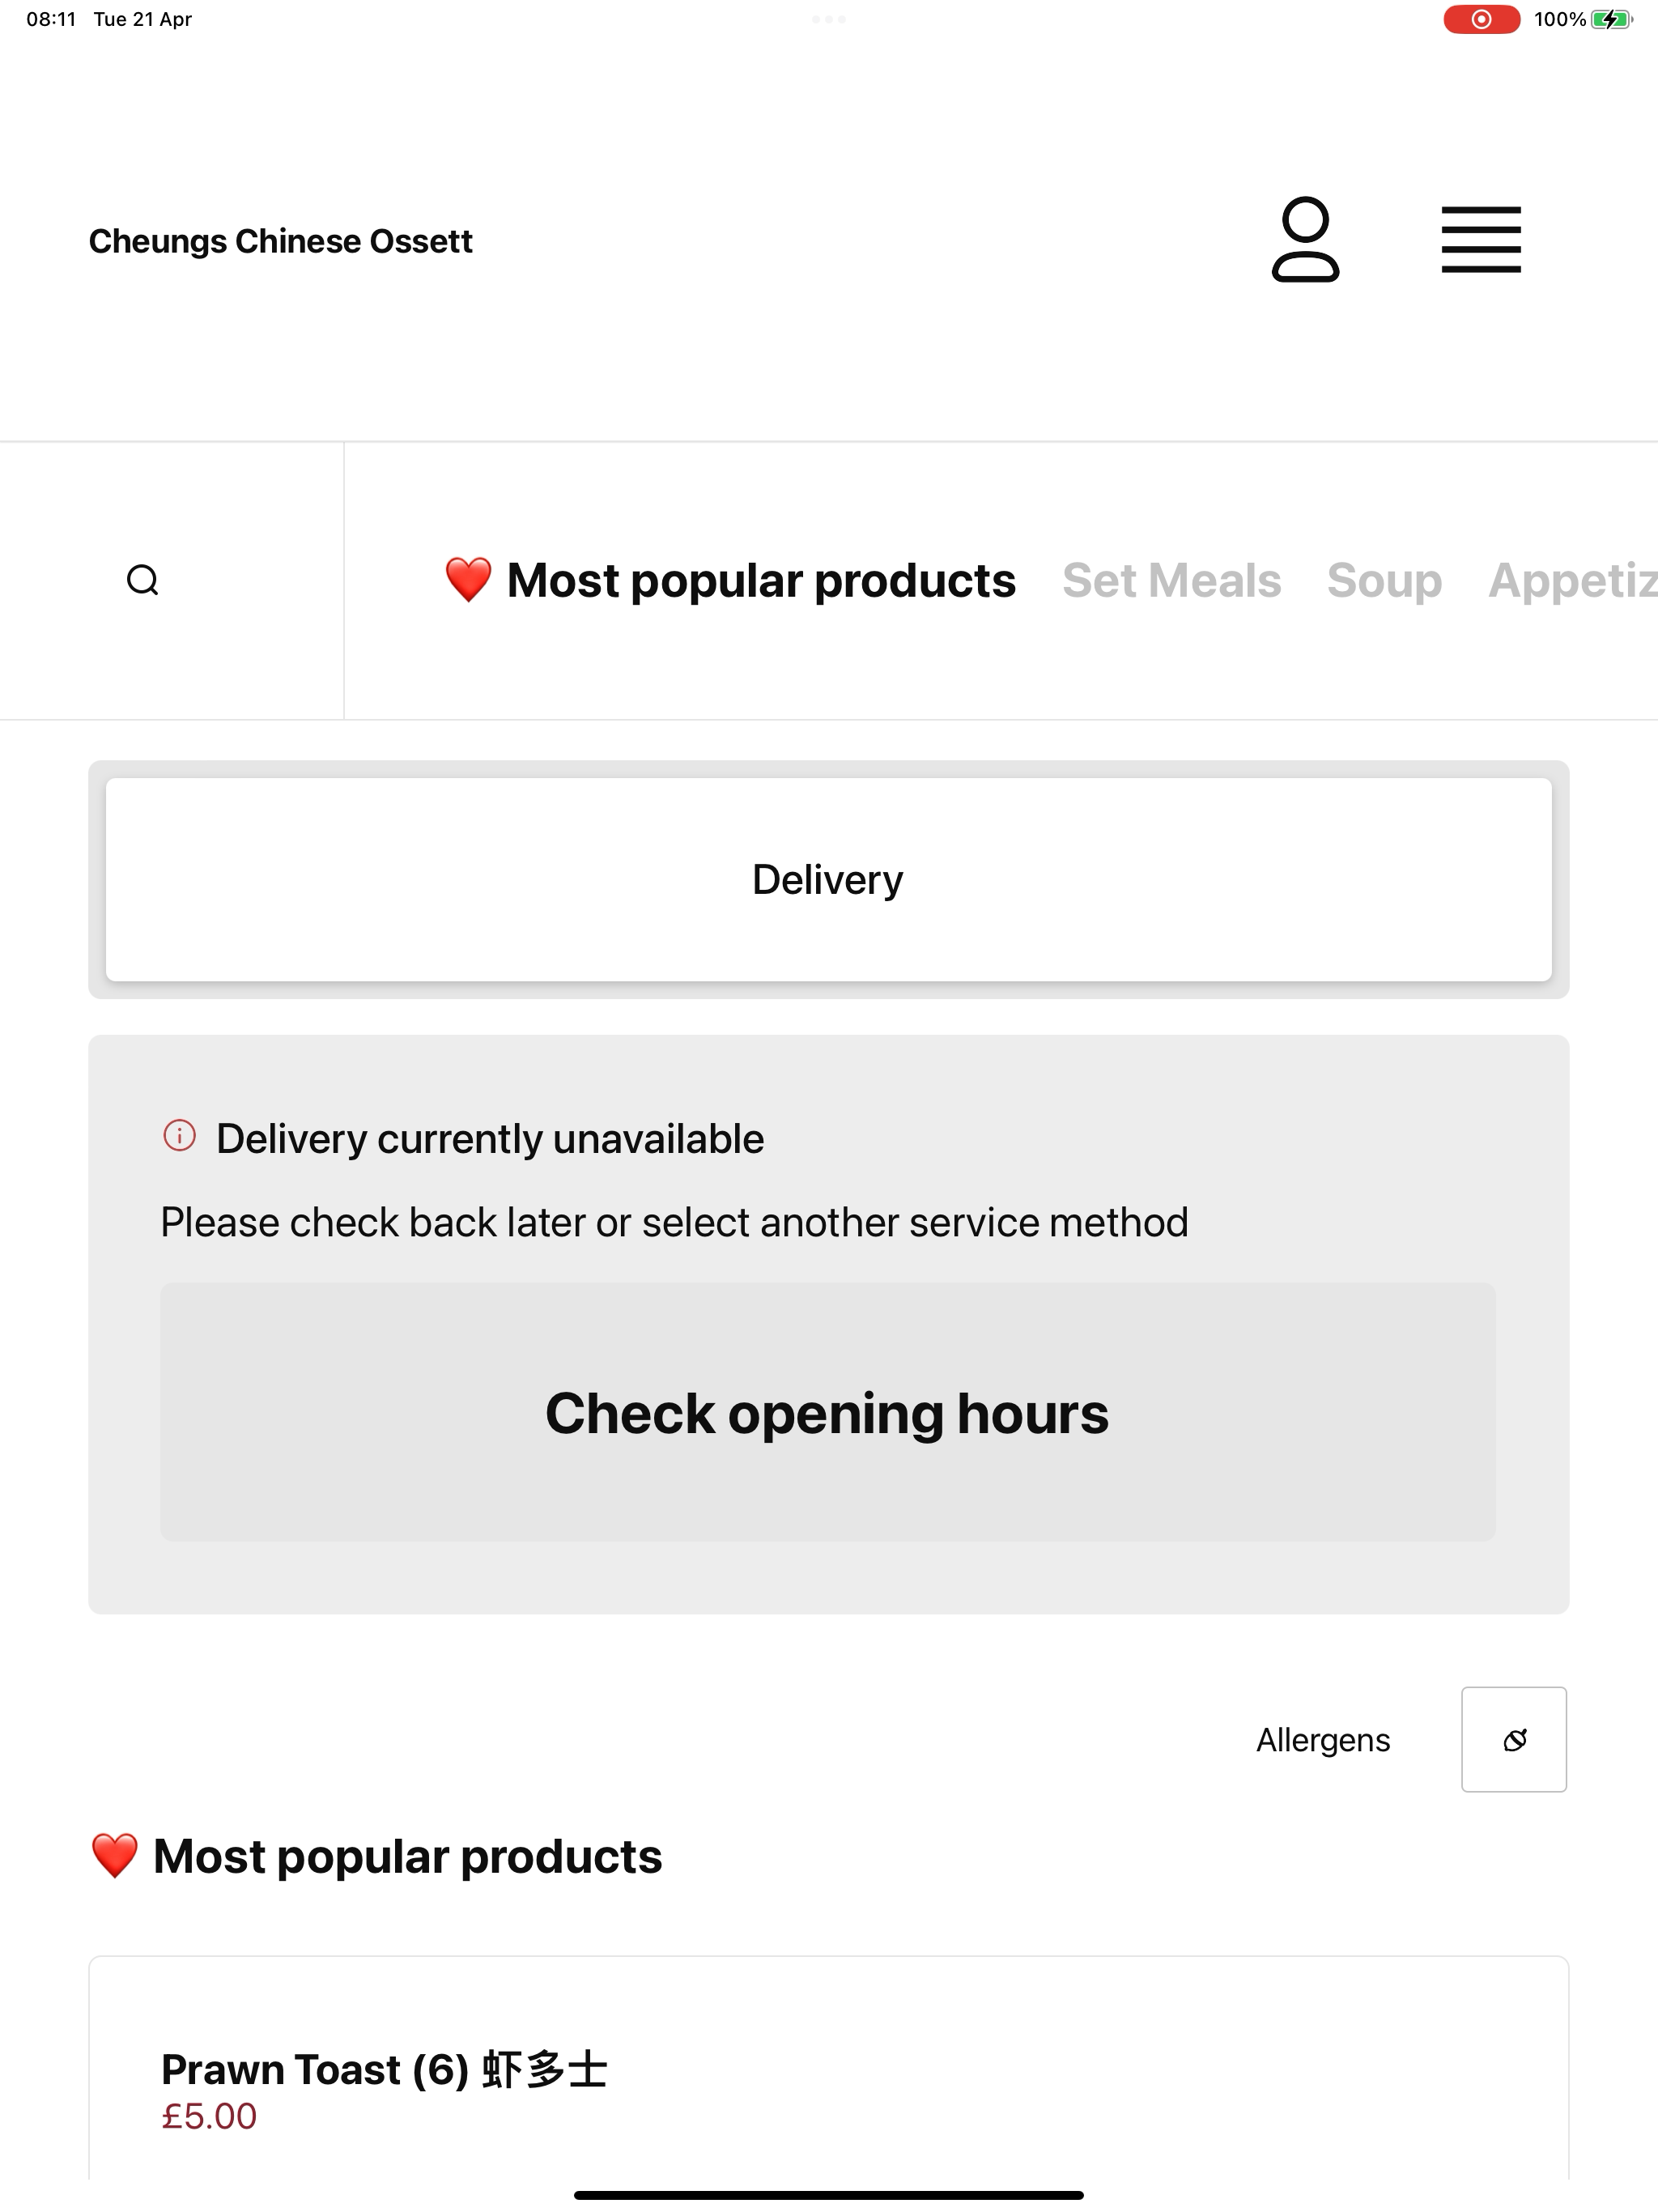Open the hamburger menu

pos(1481,240)
